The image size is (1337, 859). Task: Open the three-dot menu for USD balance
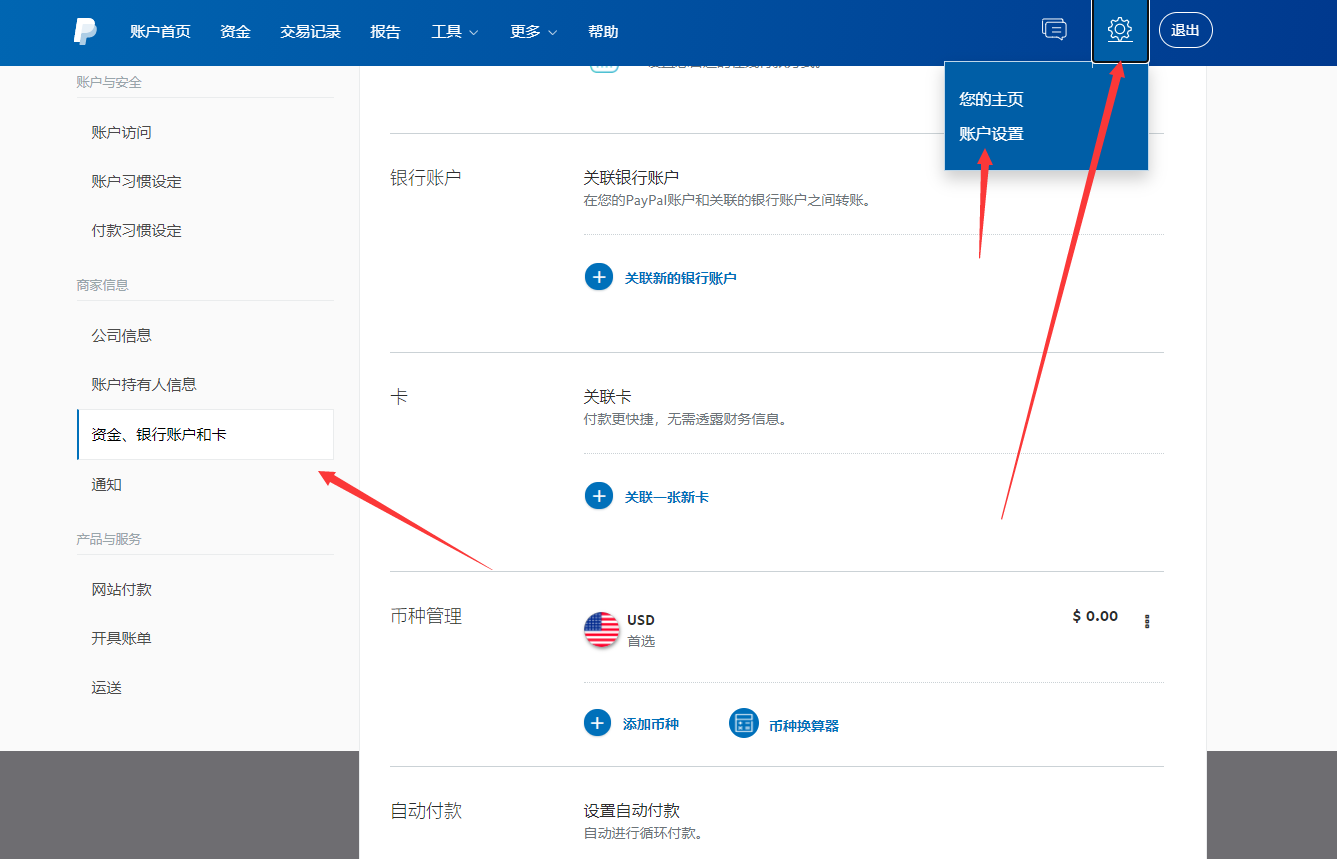(1147, 621)
